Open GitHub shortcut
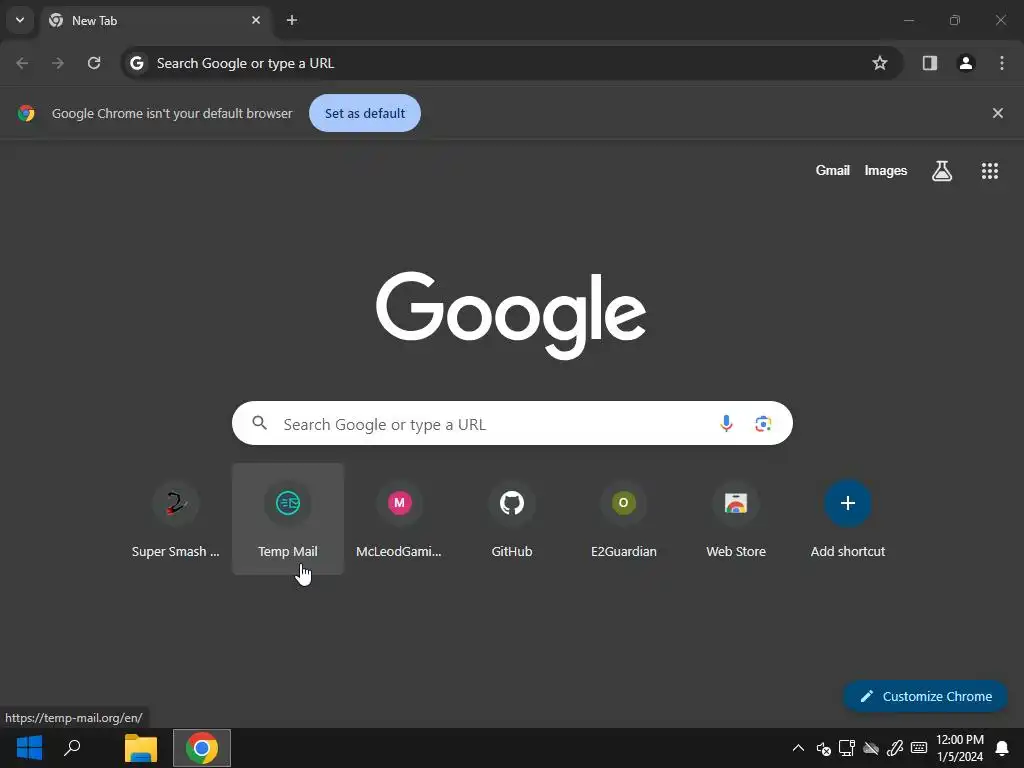The width and height of the screenshot is (1024, 768). tap(512, 519)
